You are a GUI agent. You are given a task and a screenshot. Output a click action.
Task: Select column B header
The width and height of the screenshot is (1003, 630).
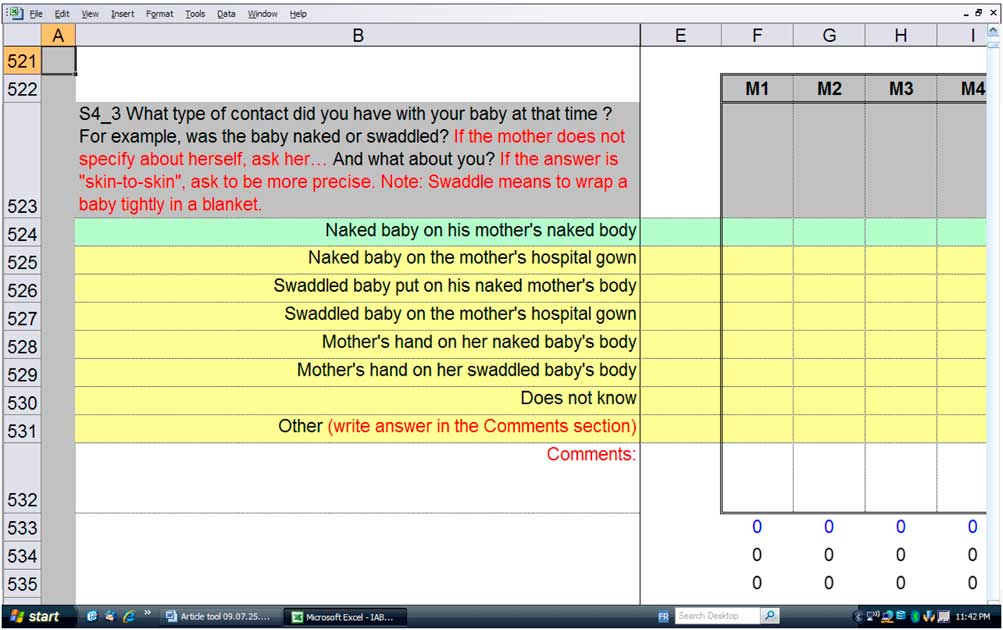[357, 35]
